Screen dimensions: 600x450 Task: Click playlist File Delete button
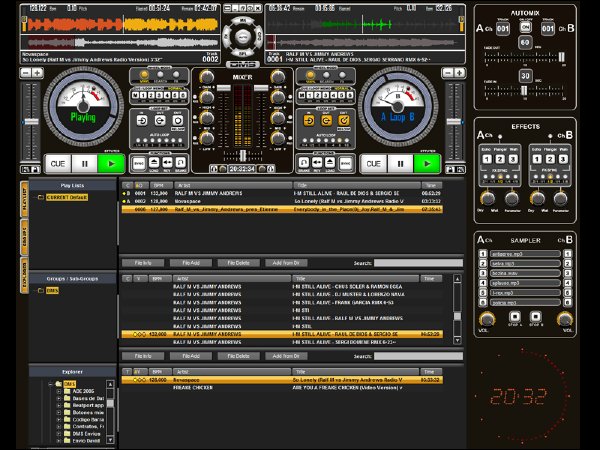(x=238, y=263)
